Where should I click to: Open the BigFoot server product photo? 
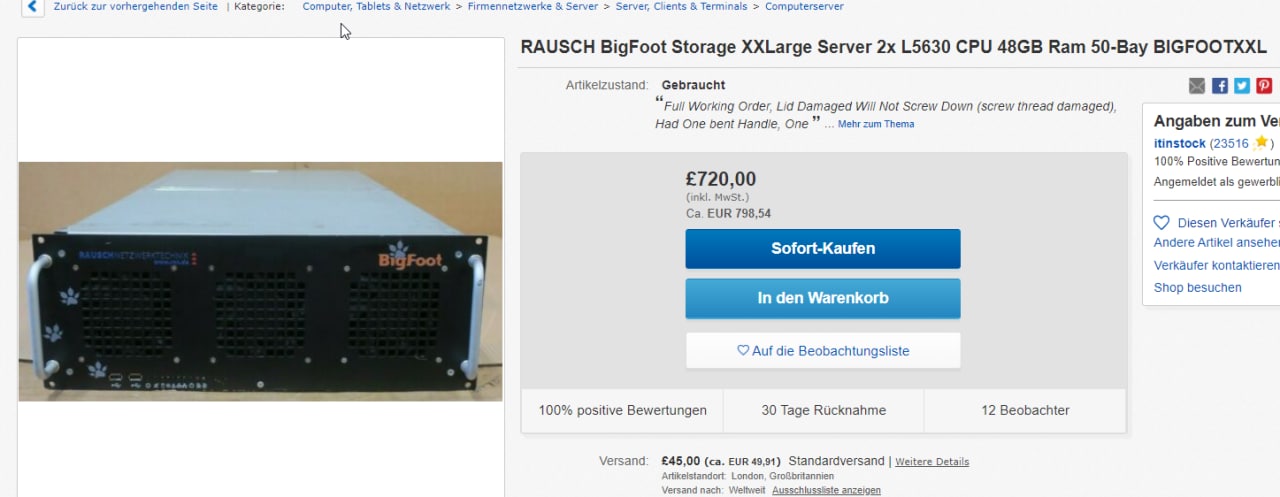point(260,281)
